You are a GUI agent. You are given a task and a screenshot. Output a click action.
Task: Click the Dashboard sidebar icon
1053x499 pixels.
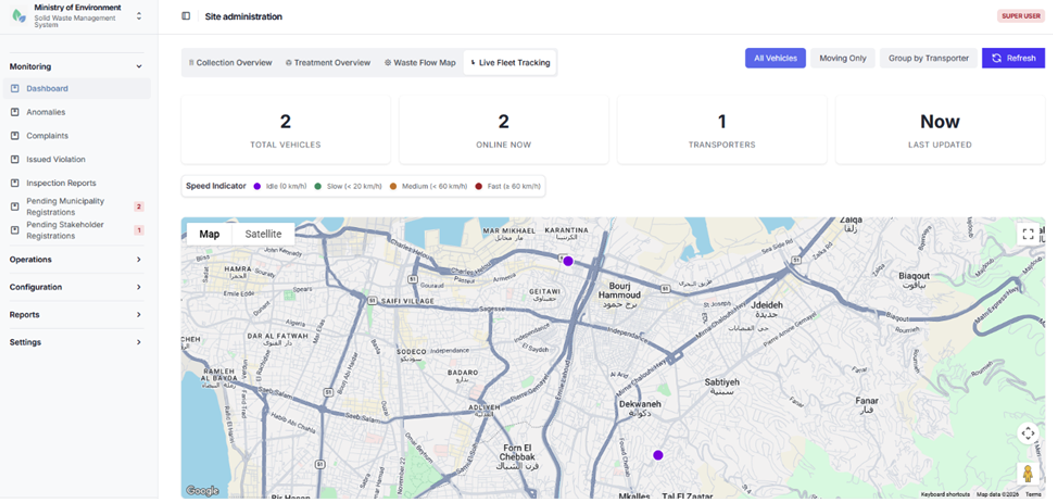(15, 88)
